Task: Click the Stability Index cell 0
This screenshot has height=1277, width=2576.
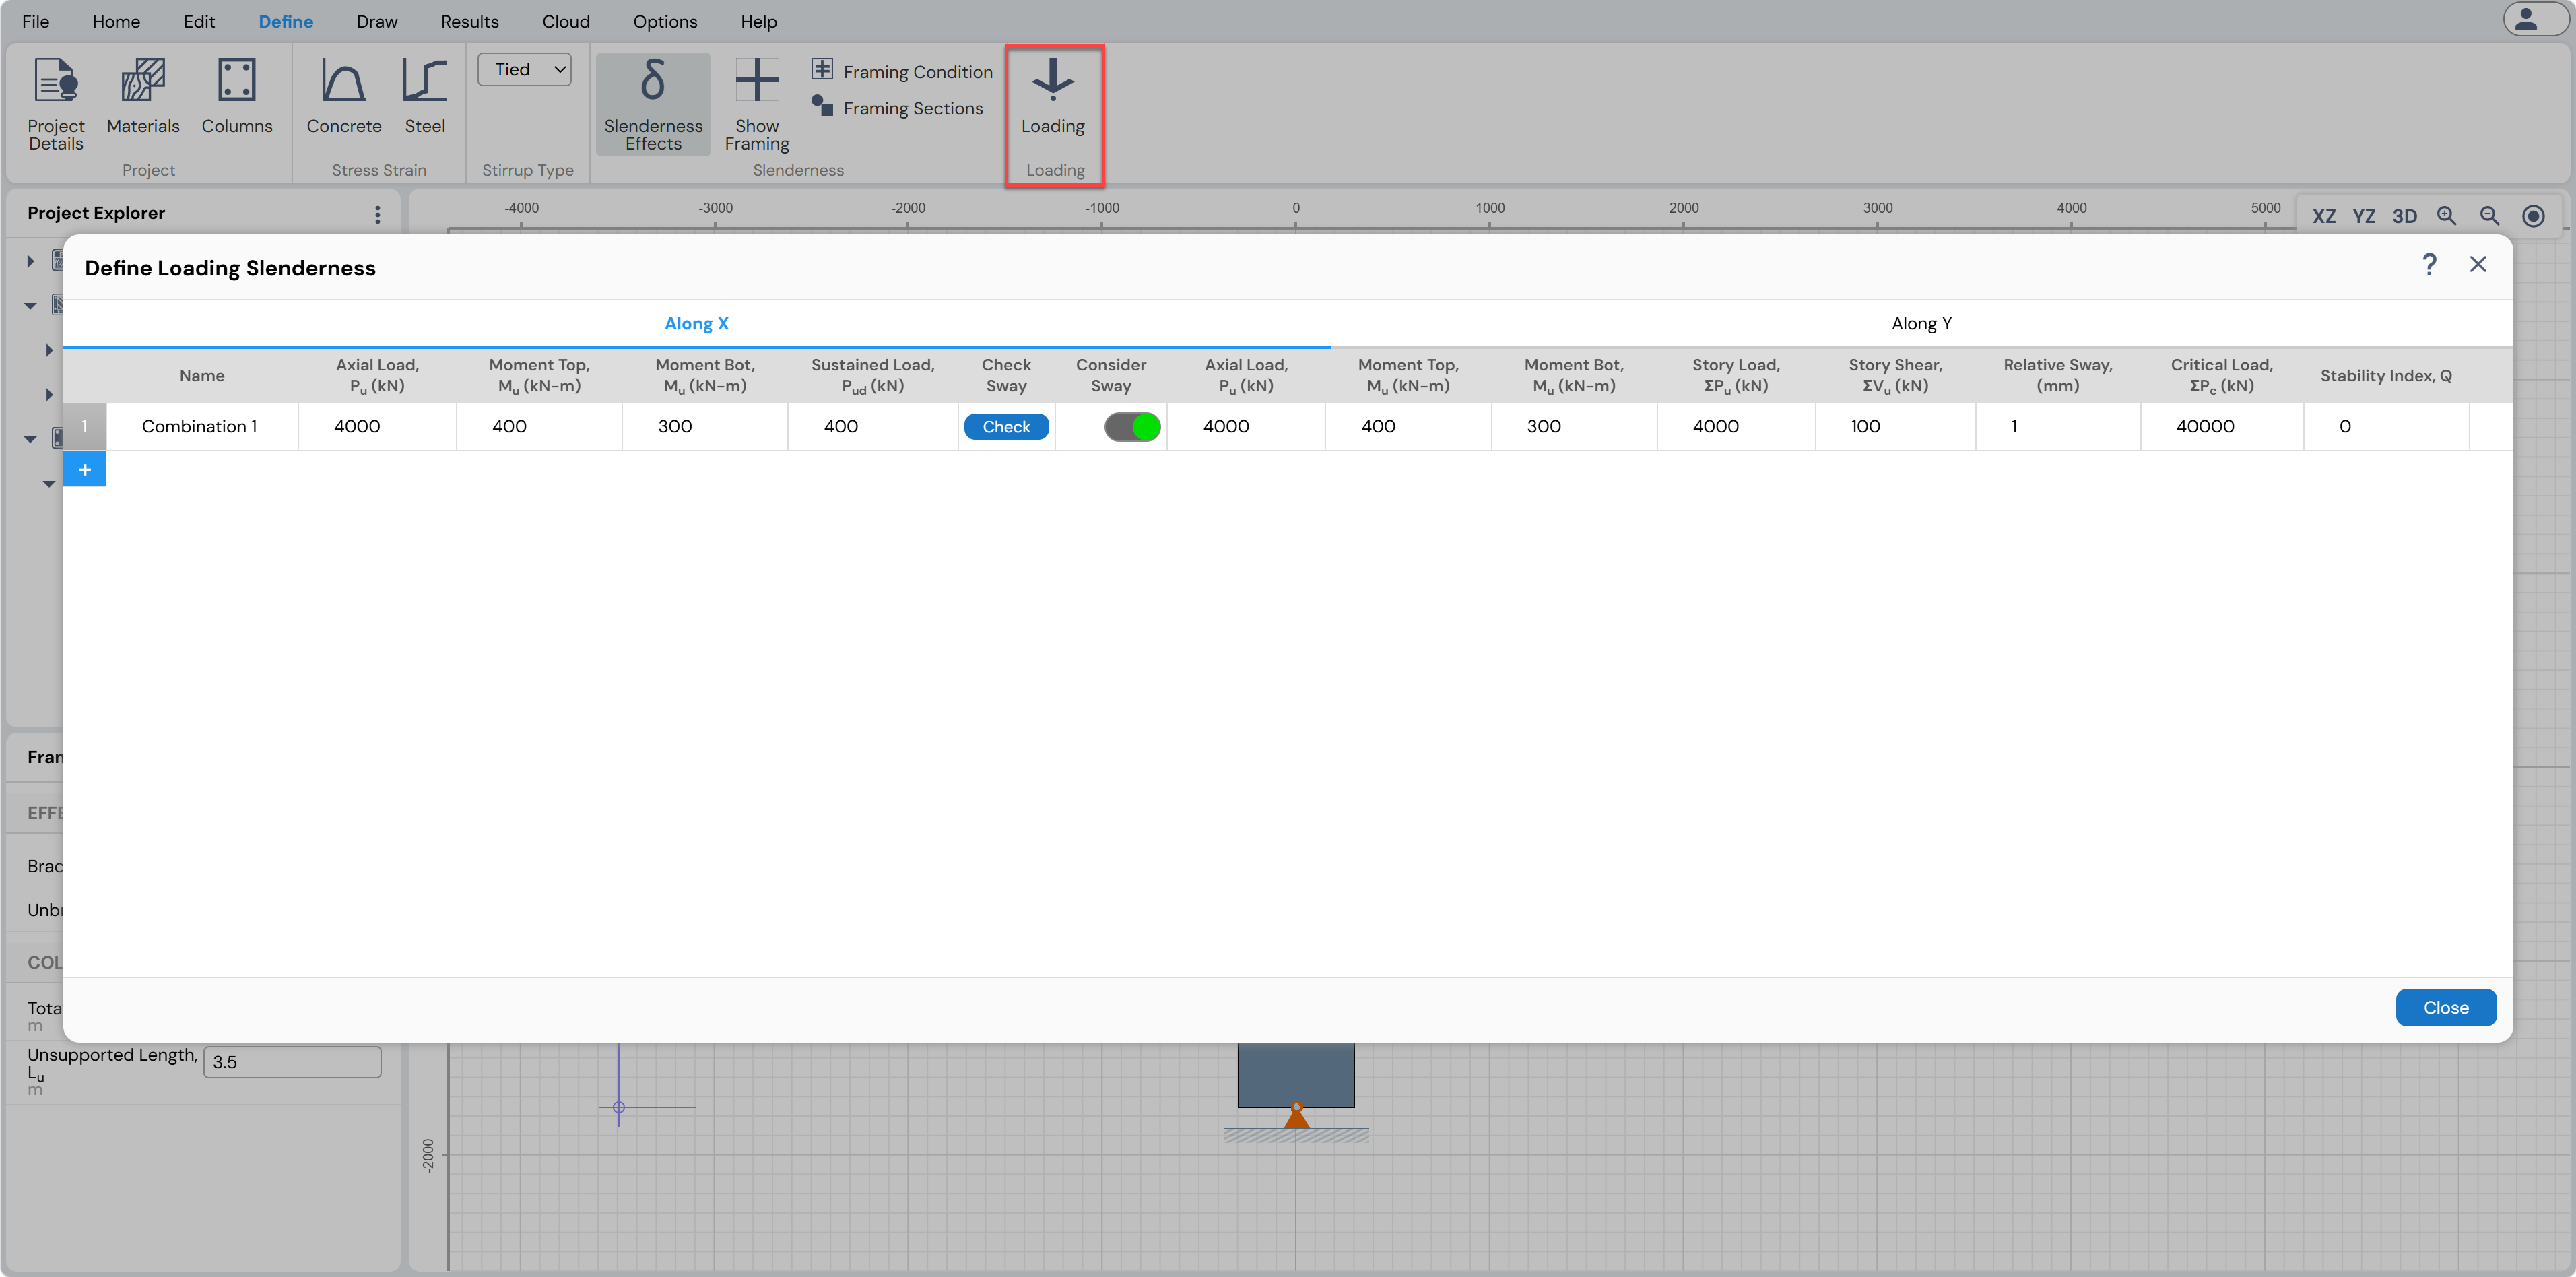Action: [2386, 427]
